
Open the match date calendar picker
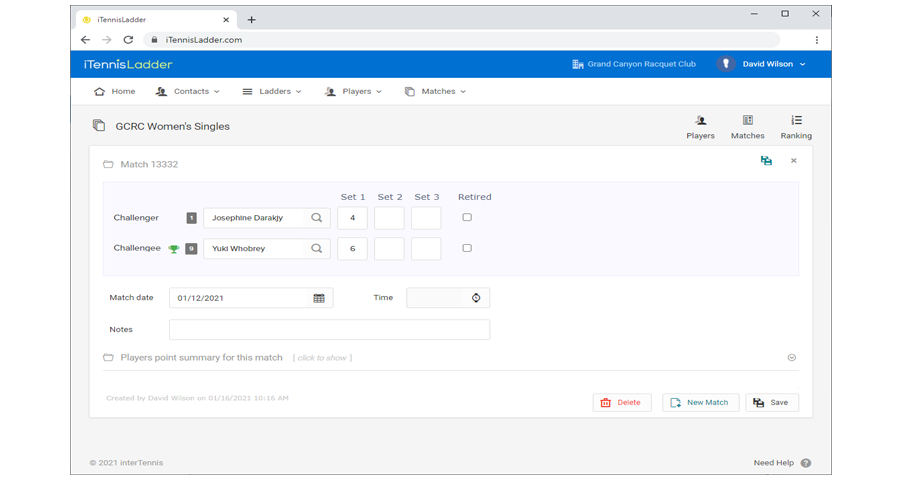pos(319,298)
